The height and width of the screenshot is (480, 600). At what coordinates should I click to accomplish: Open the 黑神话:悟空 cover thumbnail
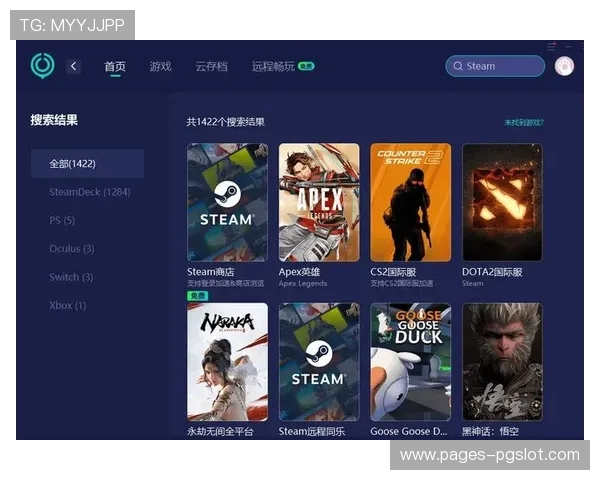tap(502, 362)
